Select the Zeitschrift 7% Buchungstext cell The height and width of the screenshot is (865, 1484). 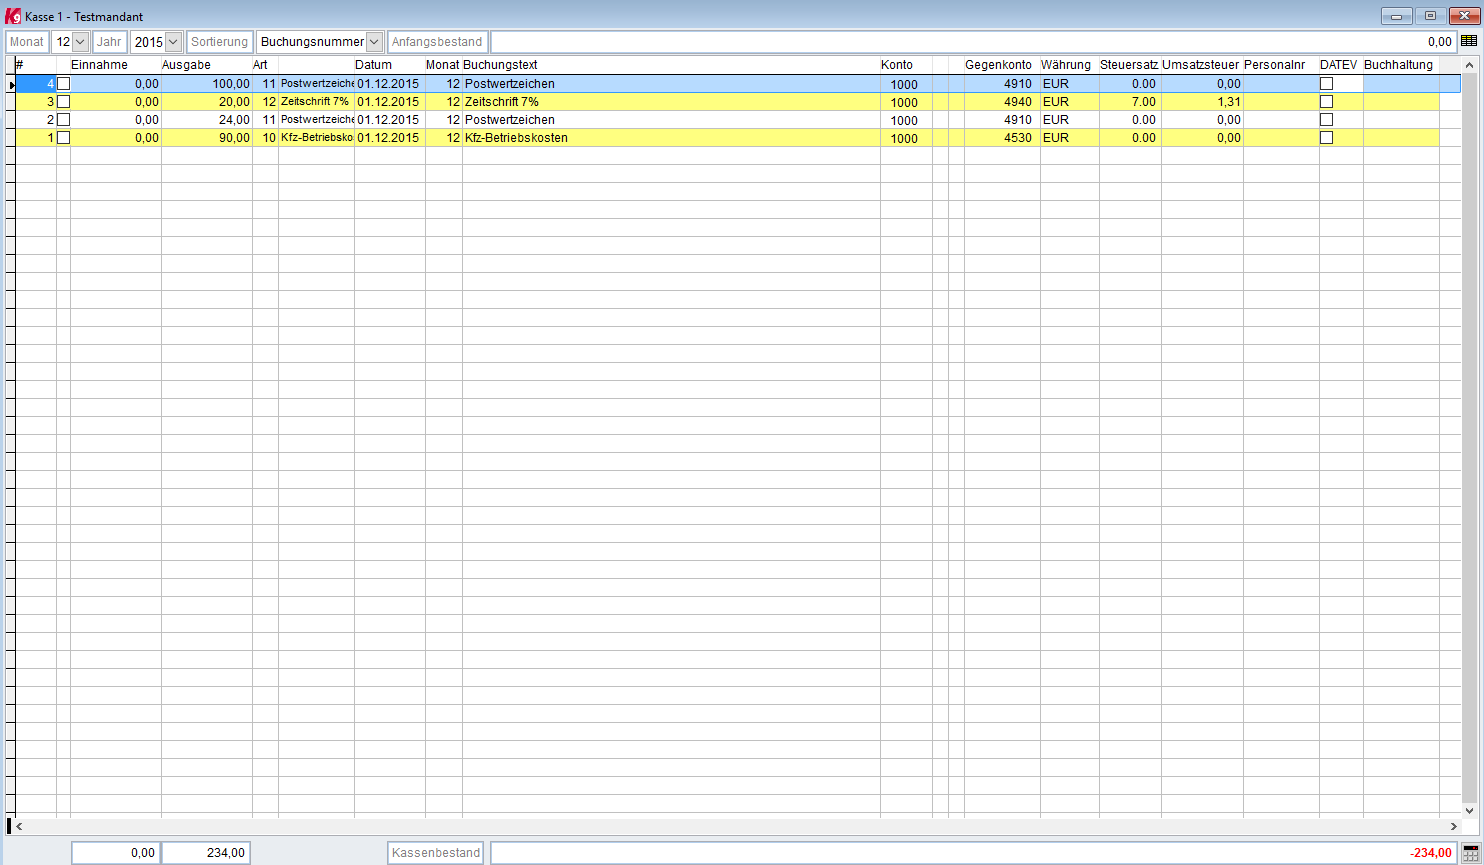[671, 102]
